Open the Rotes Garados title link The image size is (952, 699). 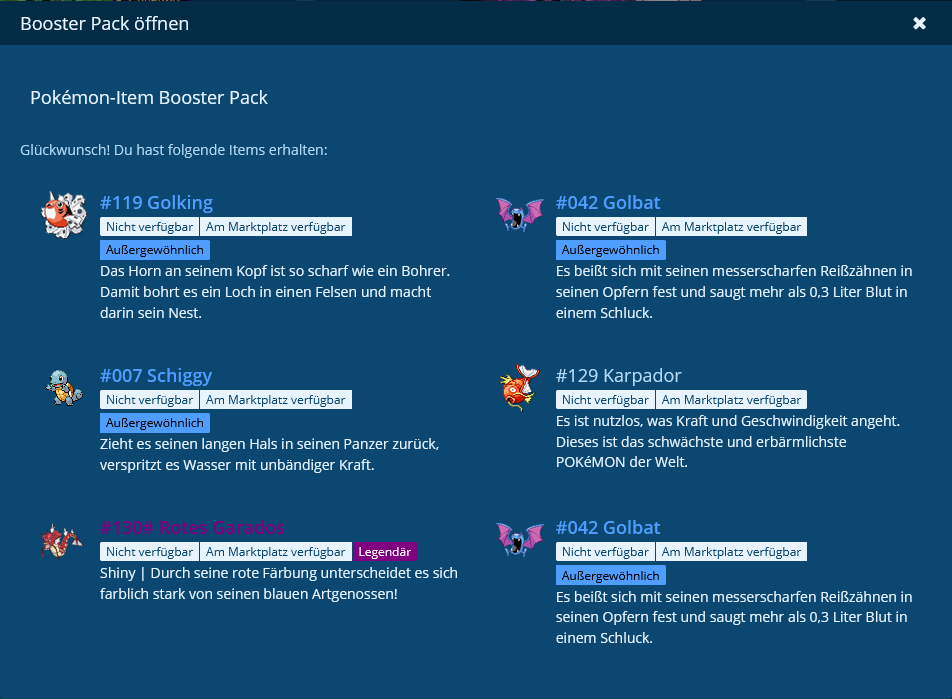tap(192, 528)
